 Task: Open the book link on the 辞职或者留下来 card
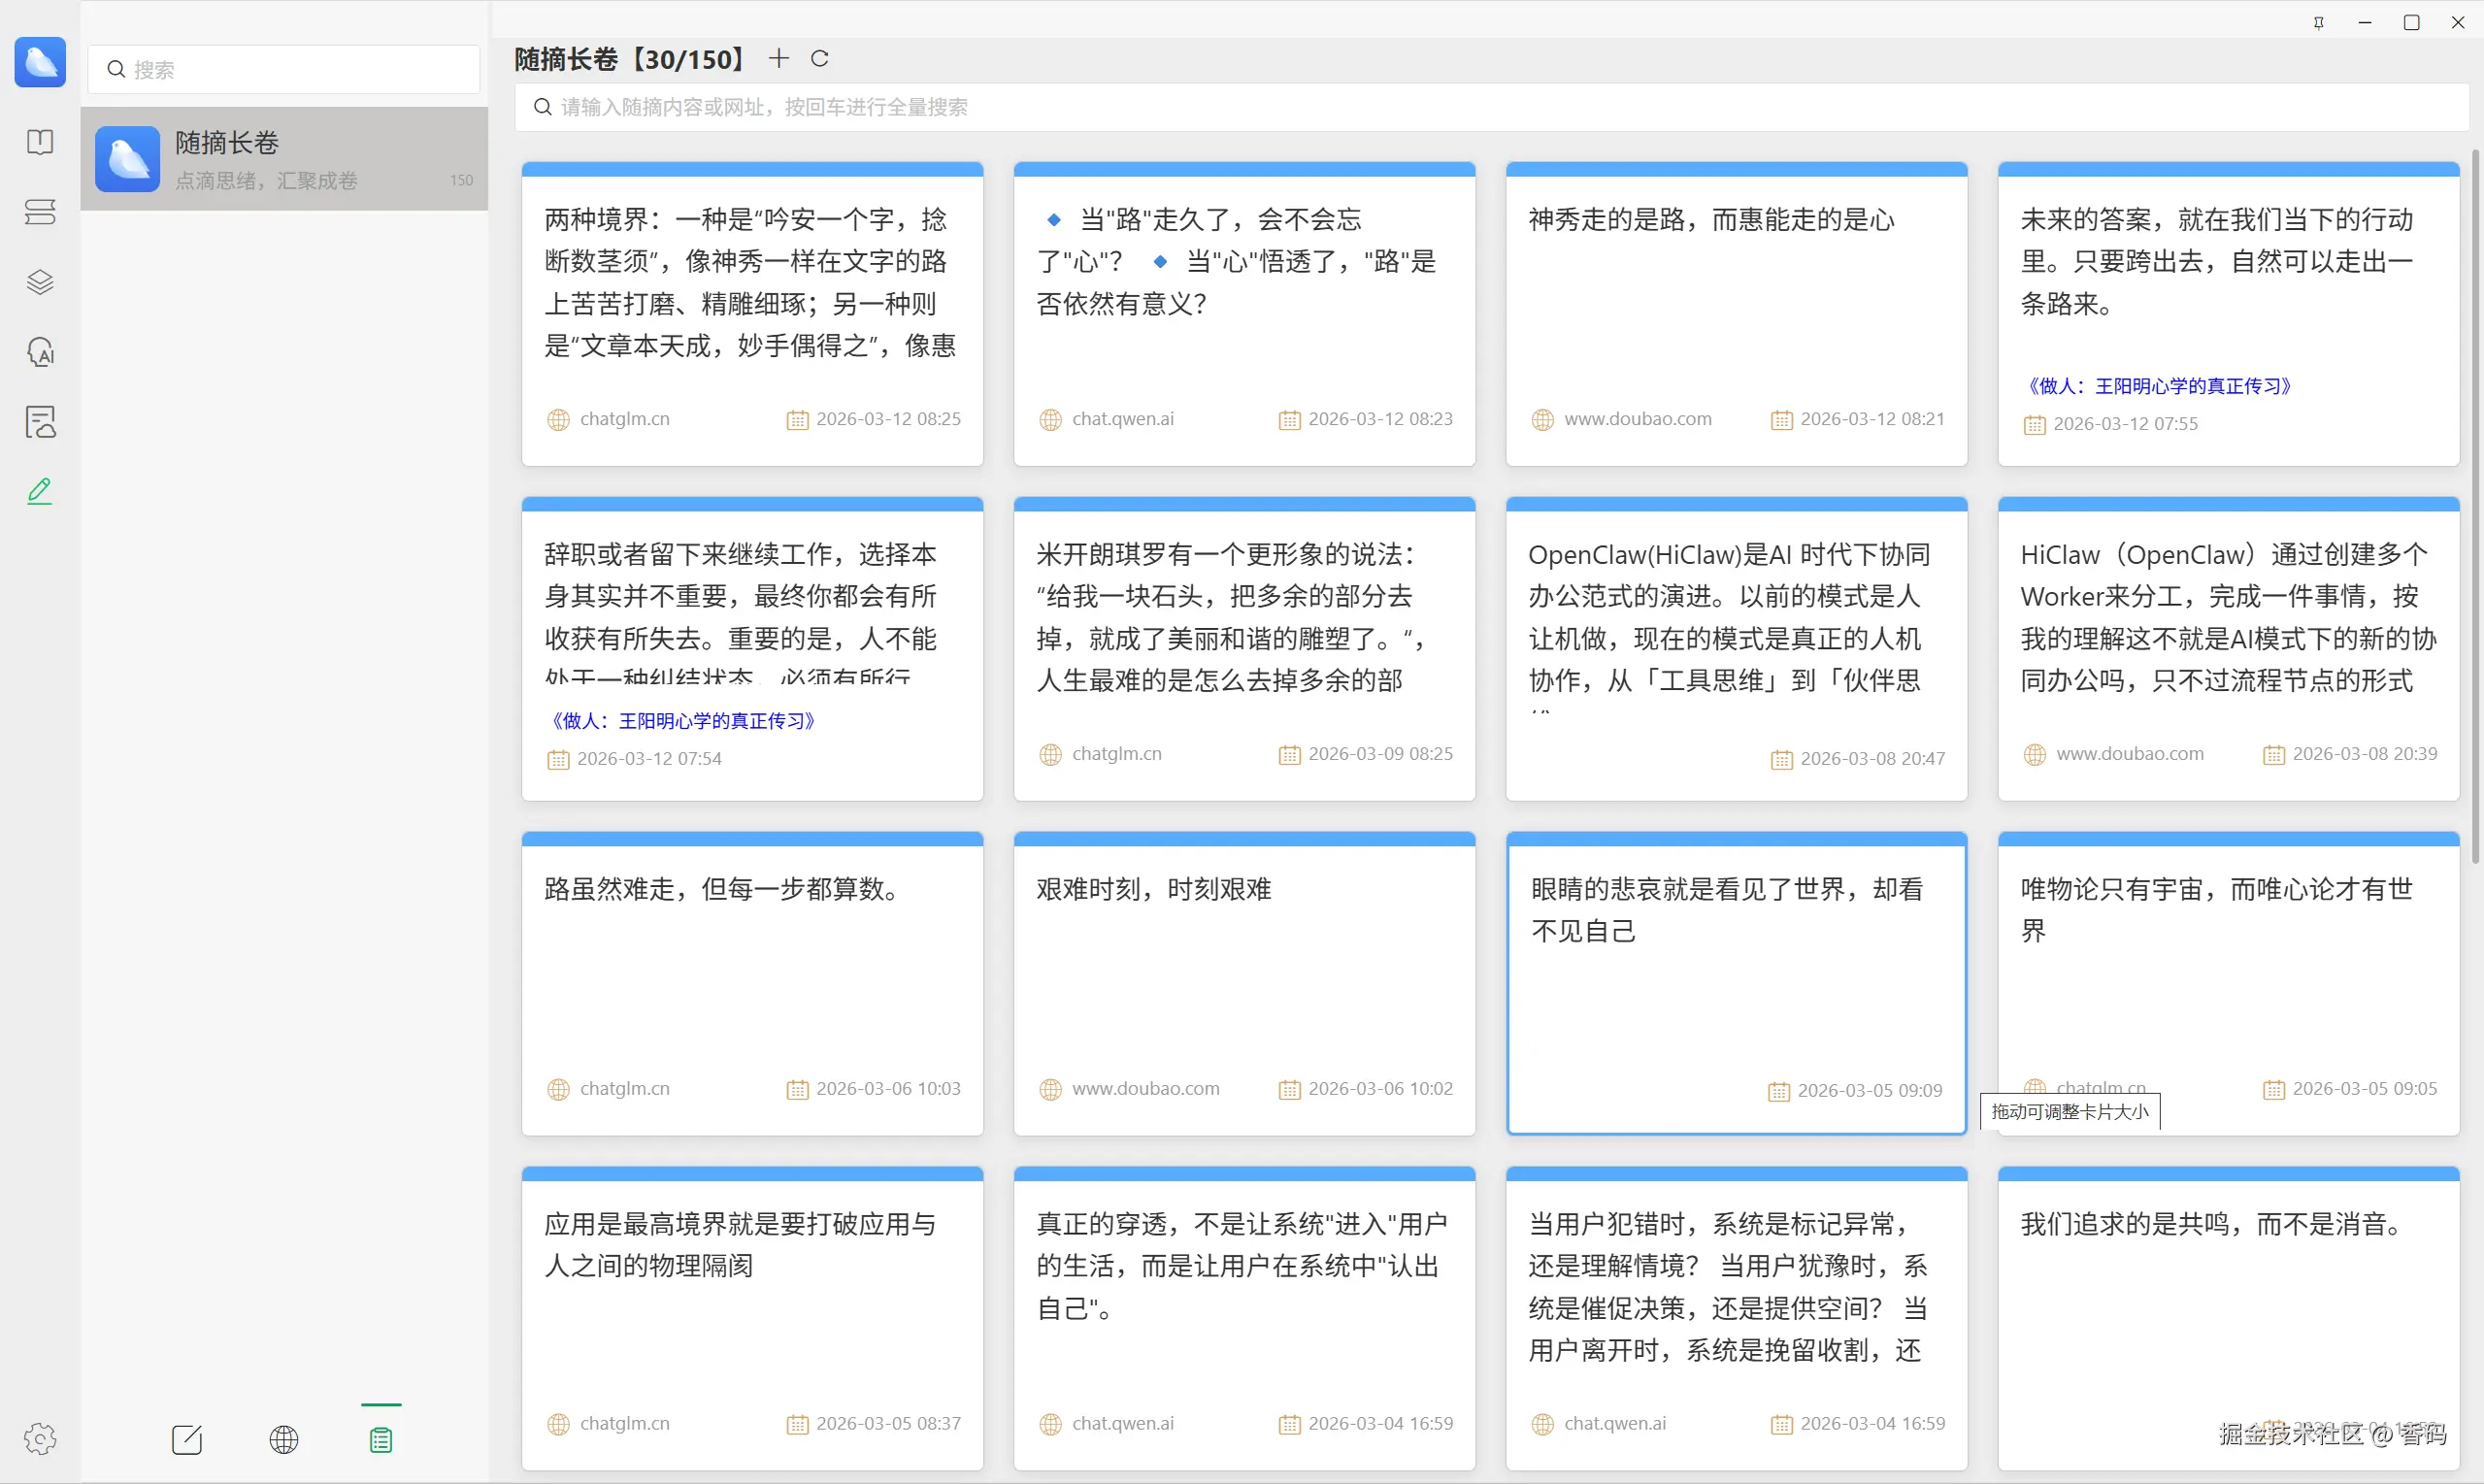682,721
